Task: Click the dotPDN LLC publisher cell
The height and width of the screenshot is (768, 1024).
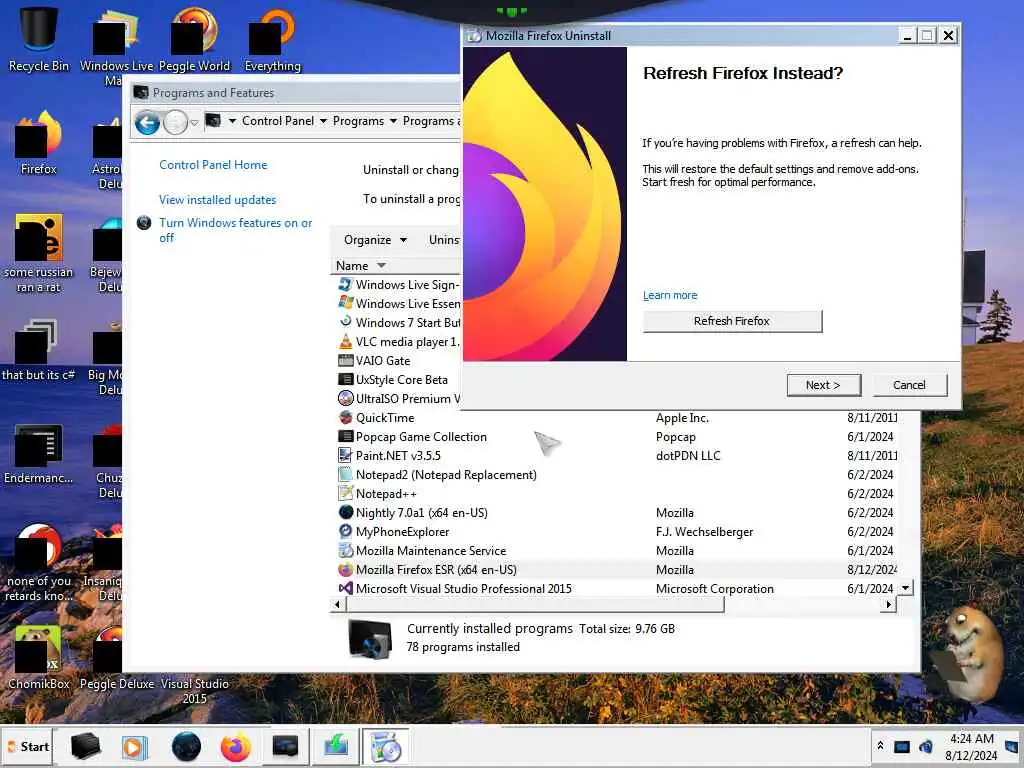Action: (x=688, y=456)
